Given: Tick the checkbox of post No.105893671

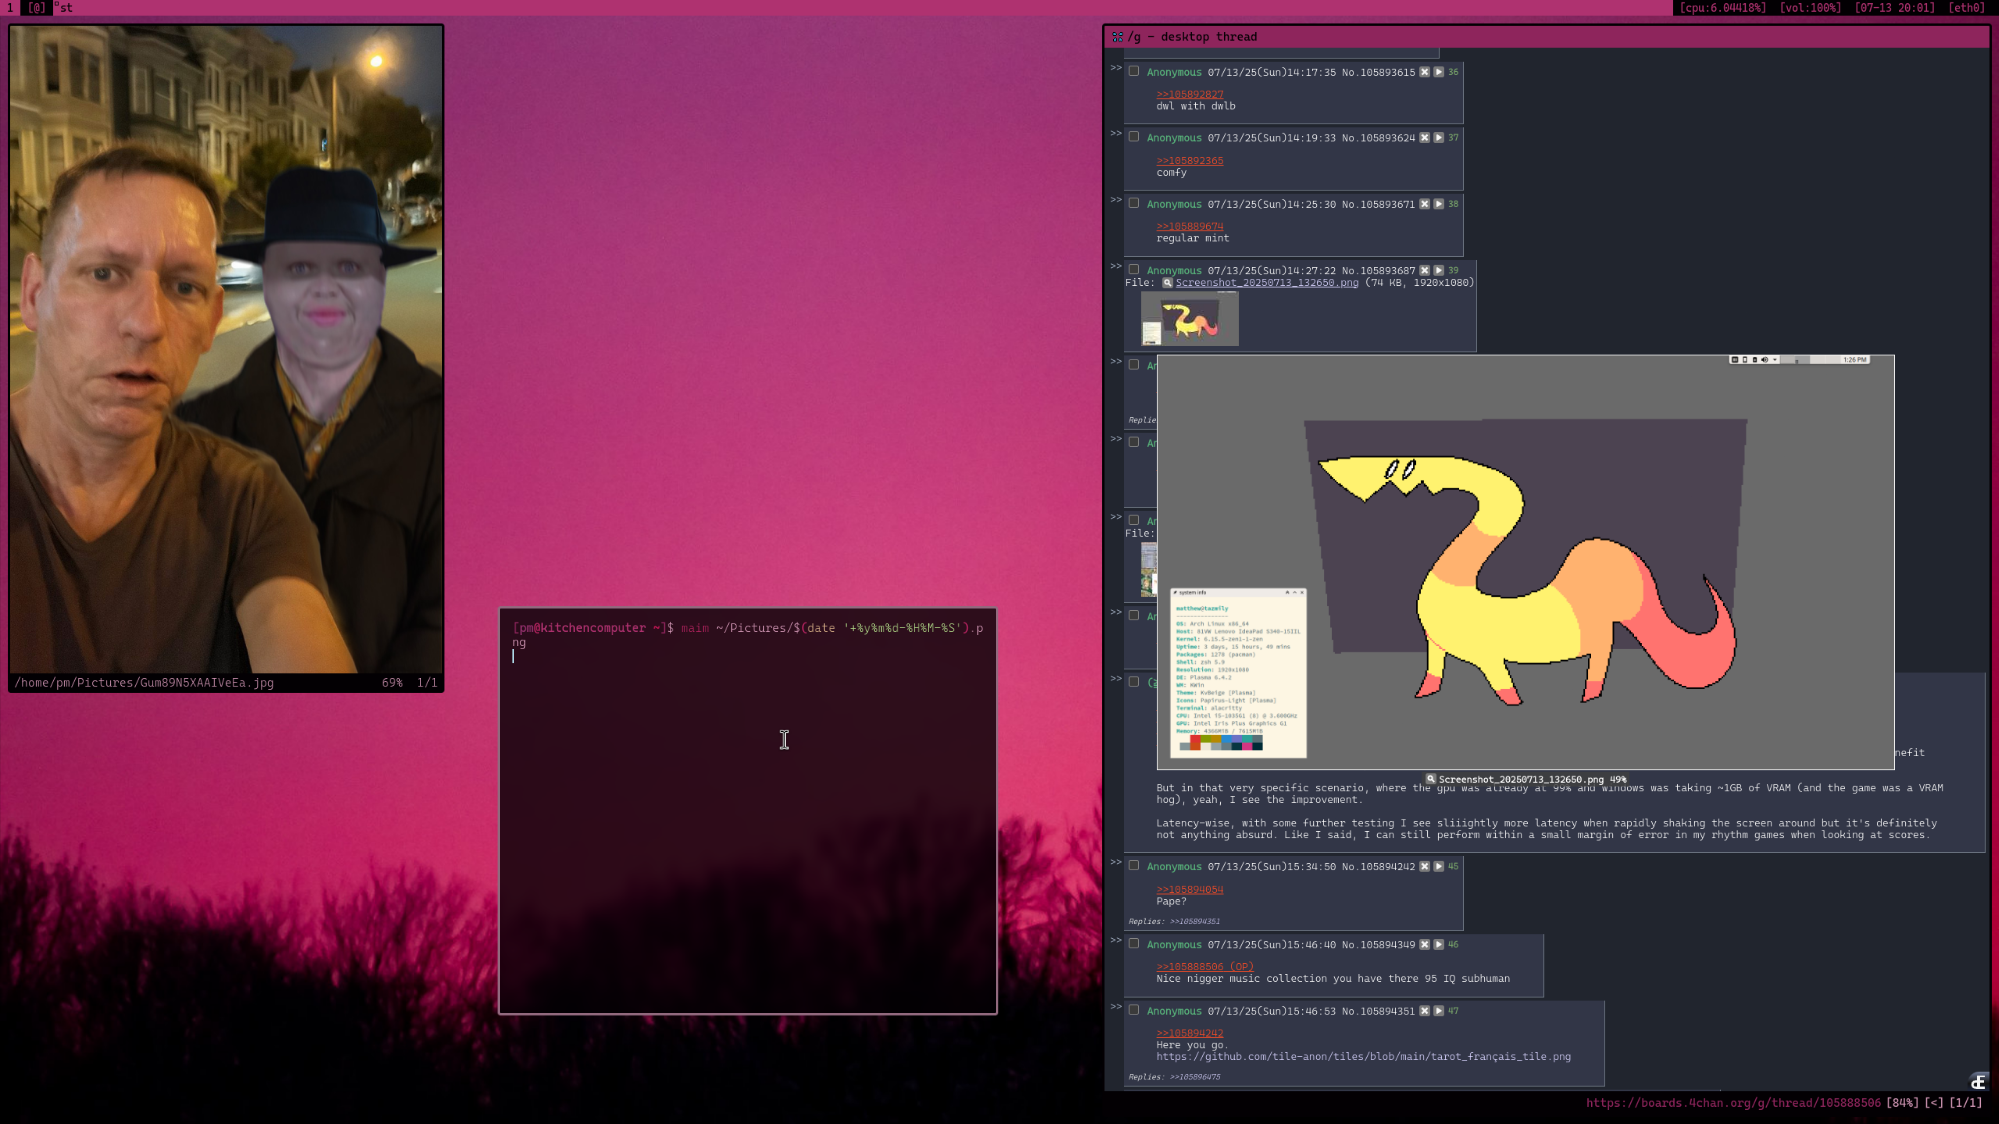Looking at the screenshot, I should 1134,203.
